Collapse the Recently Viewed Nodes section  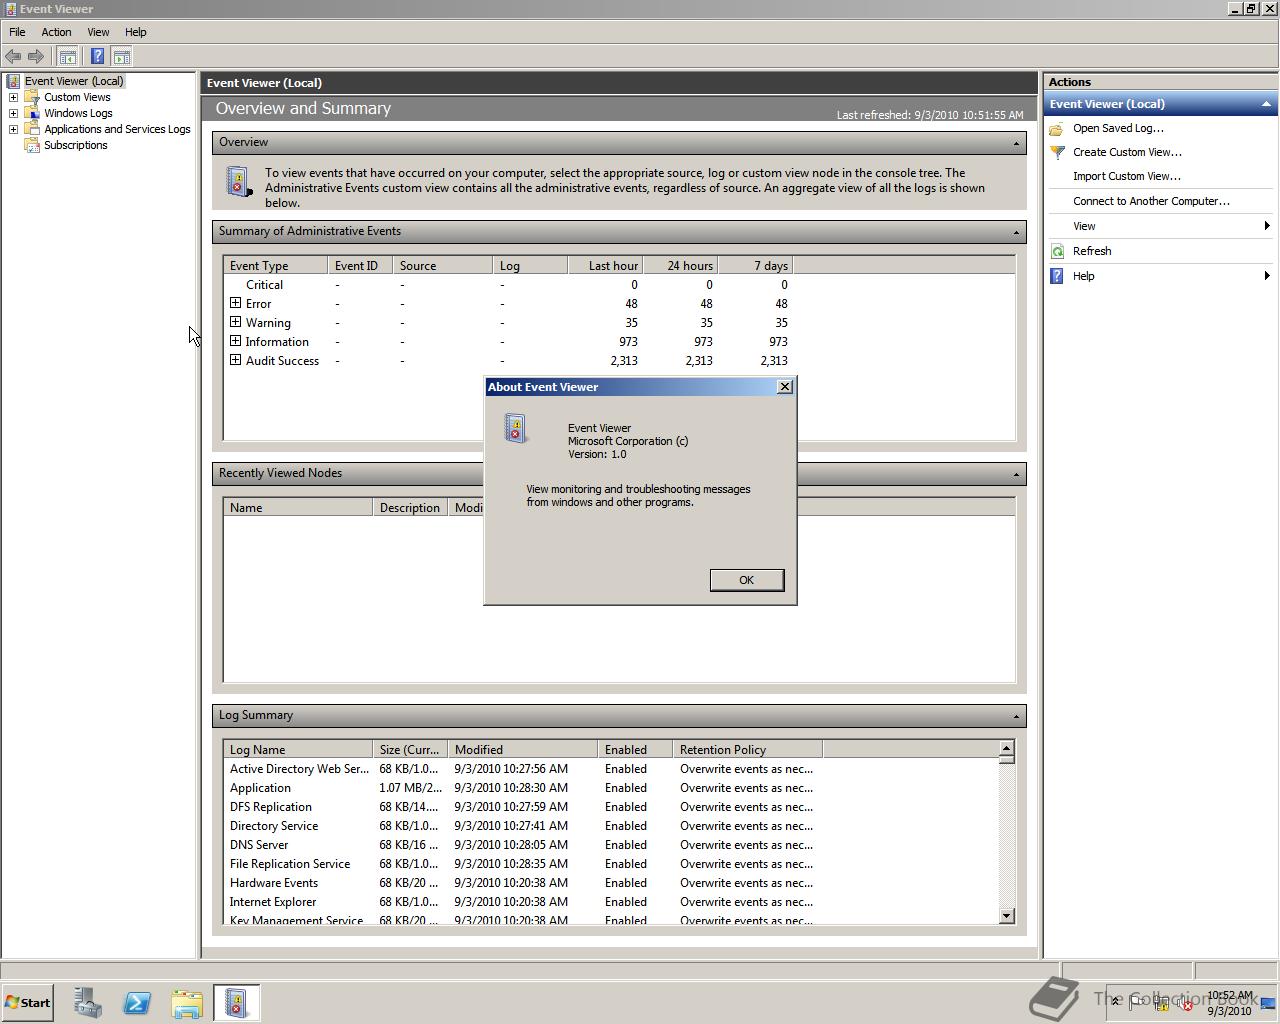pyautogui.click(x=1016, y=474)
